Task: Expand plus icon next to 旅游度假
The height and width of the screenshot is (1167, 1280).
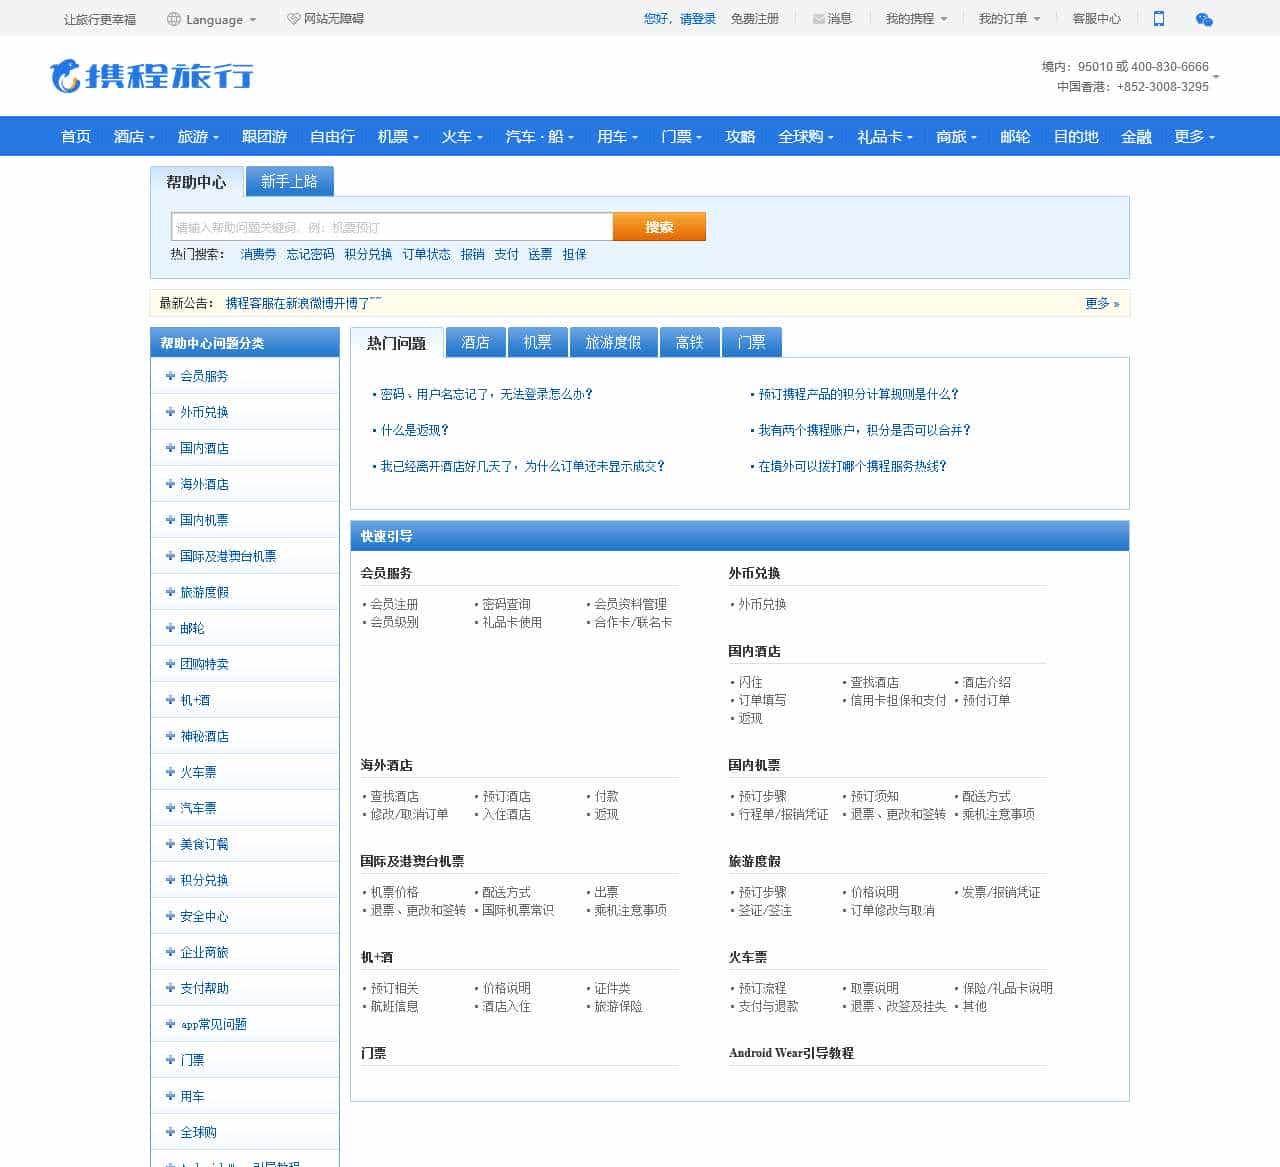Action: coord(170,592)
